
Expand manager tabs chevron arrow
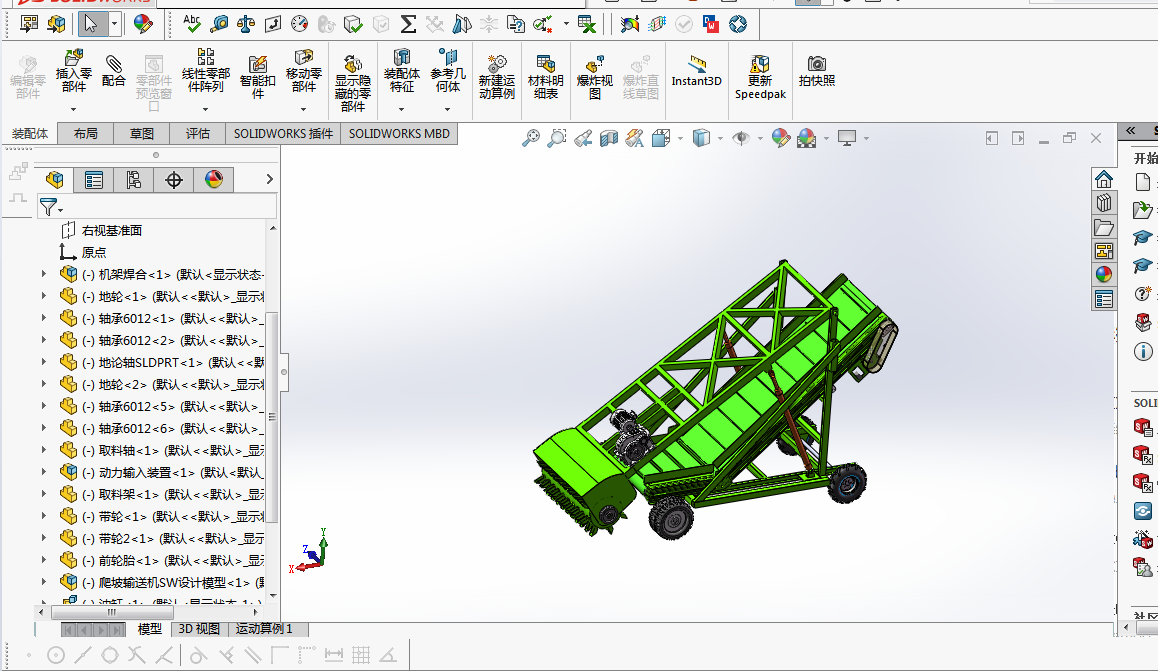(270, 179)
